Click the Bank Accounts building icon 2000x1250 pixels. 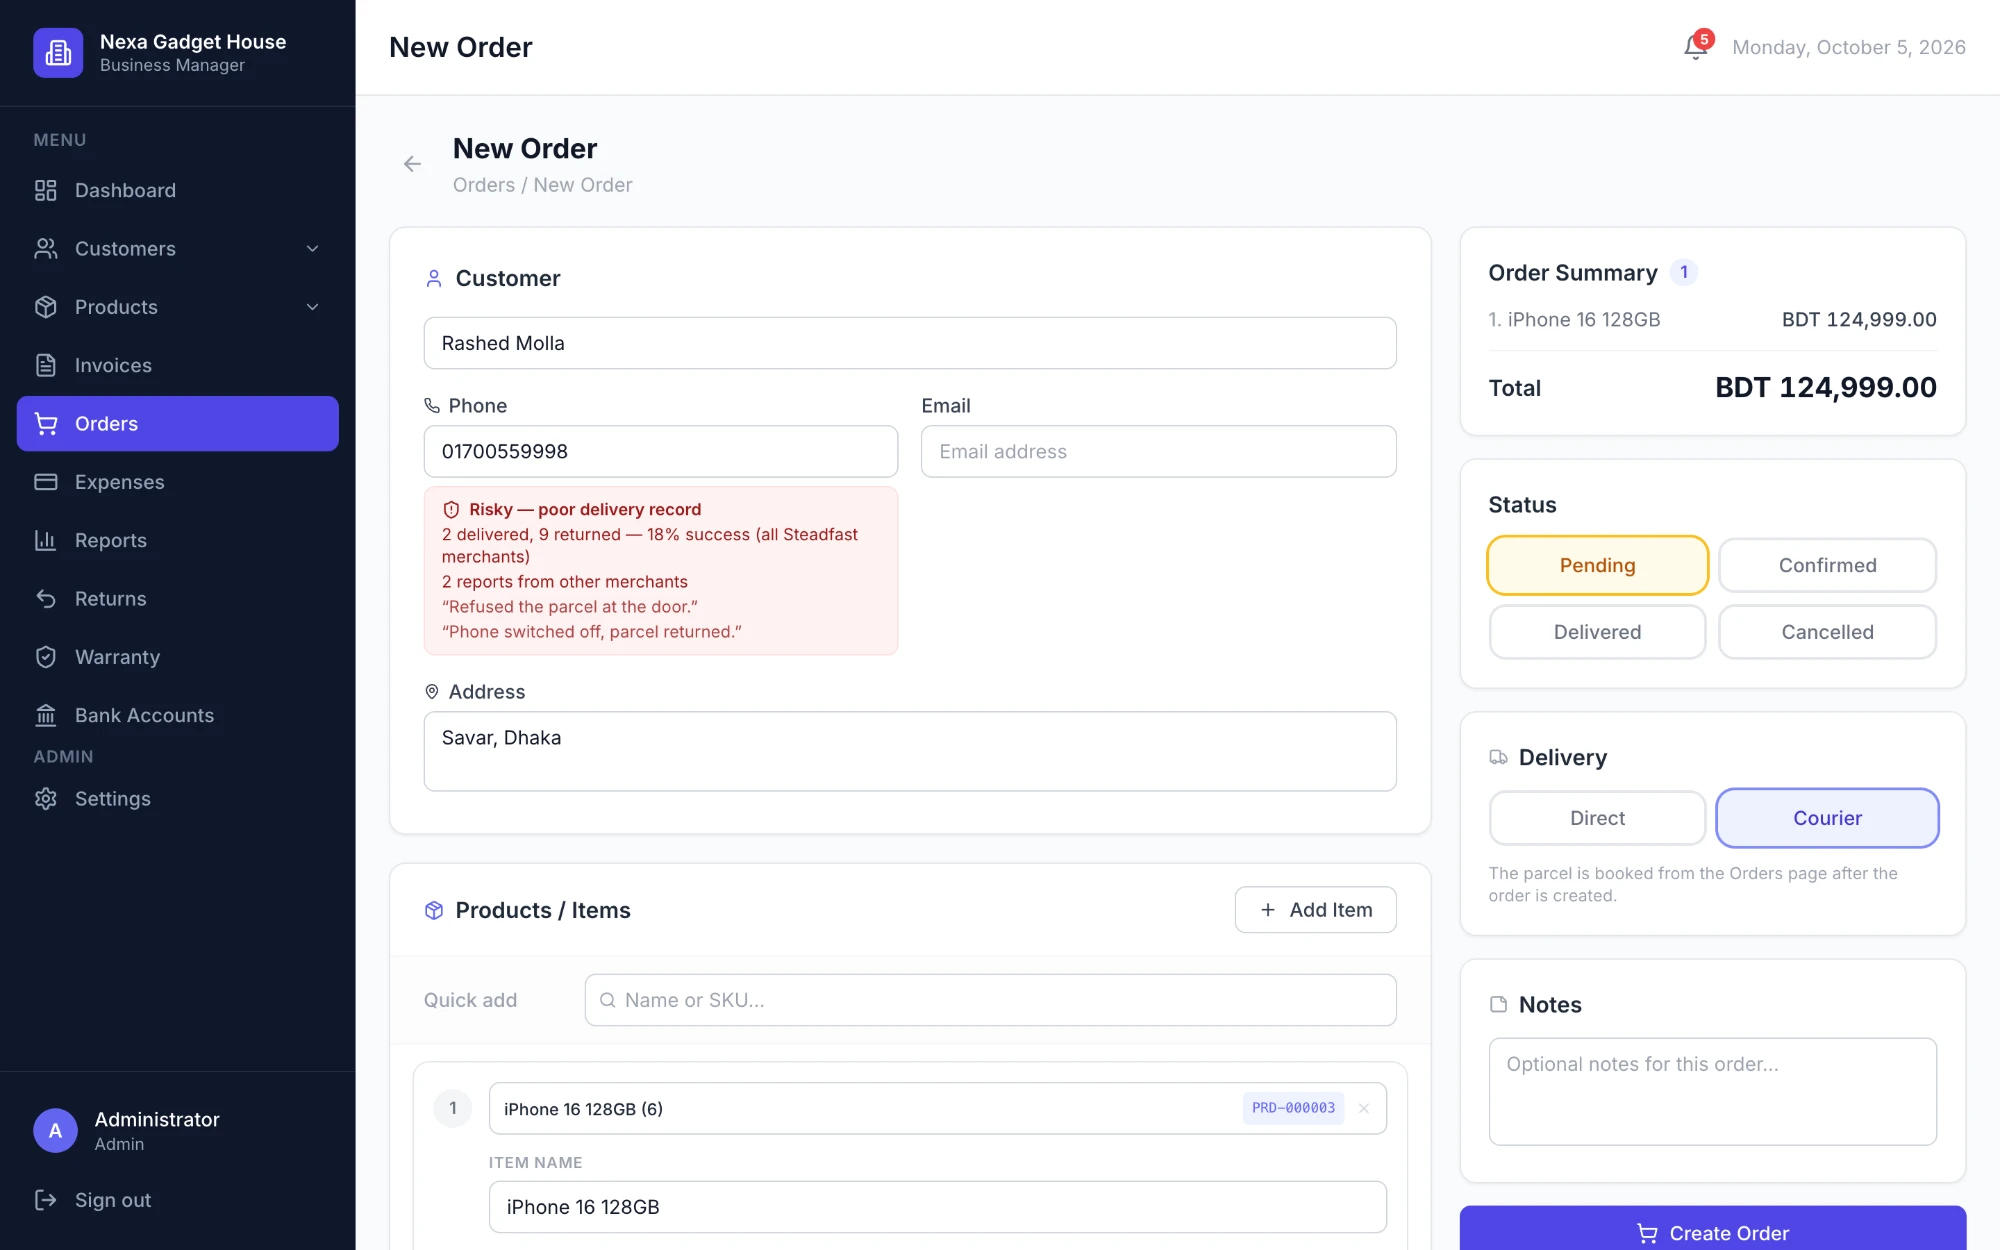pos(46,715)
